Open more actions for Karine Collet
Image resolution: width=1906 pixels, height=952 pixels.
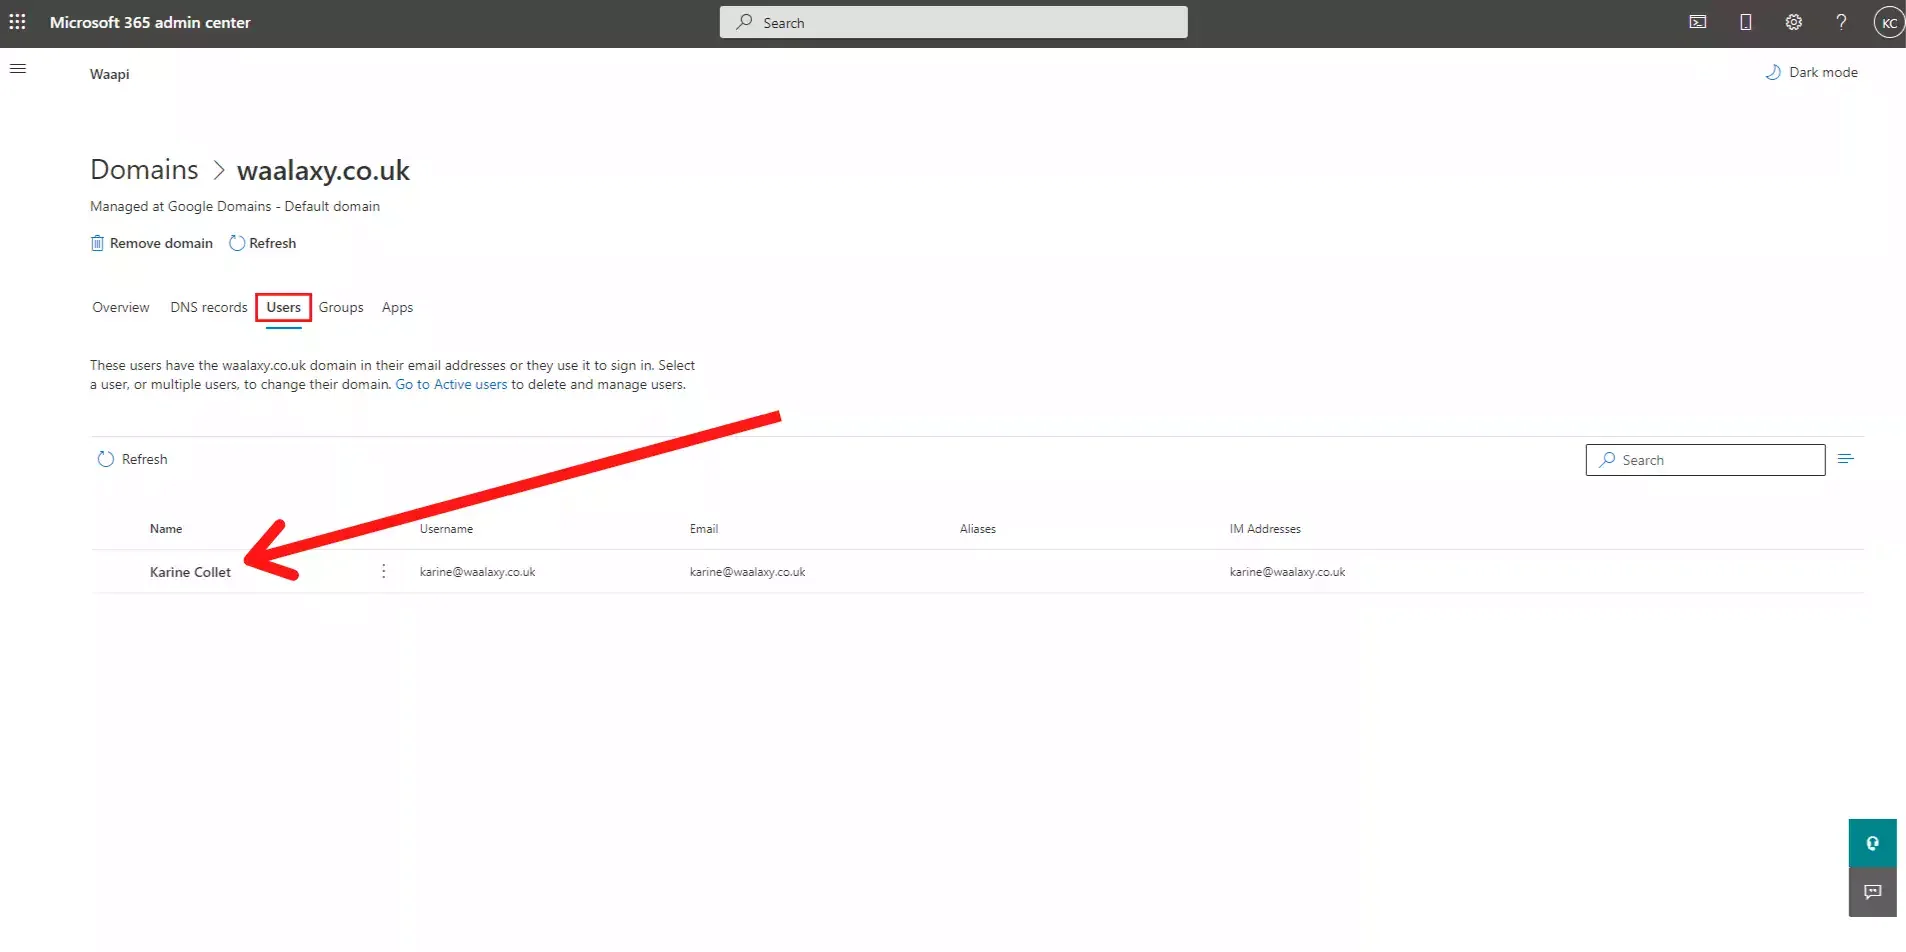[384, 571]
